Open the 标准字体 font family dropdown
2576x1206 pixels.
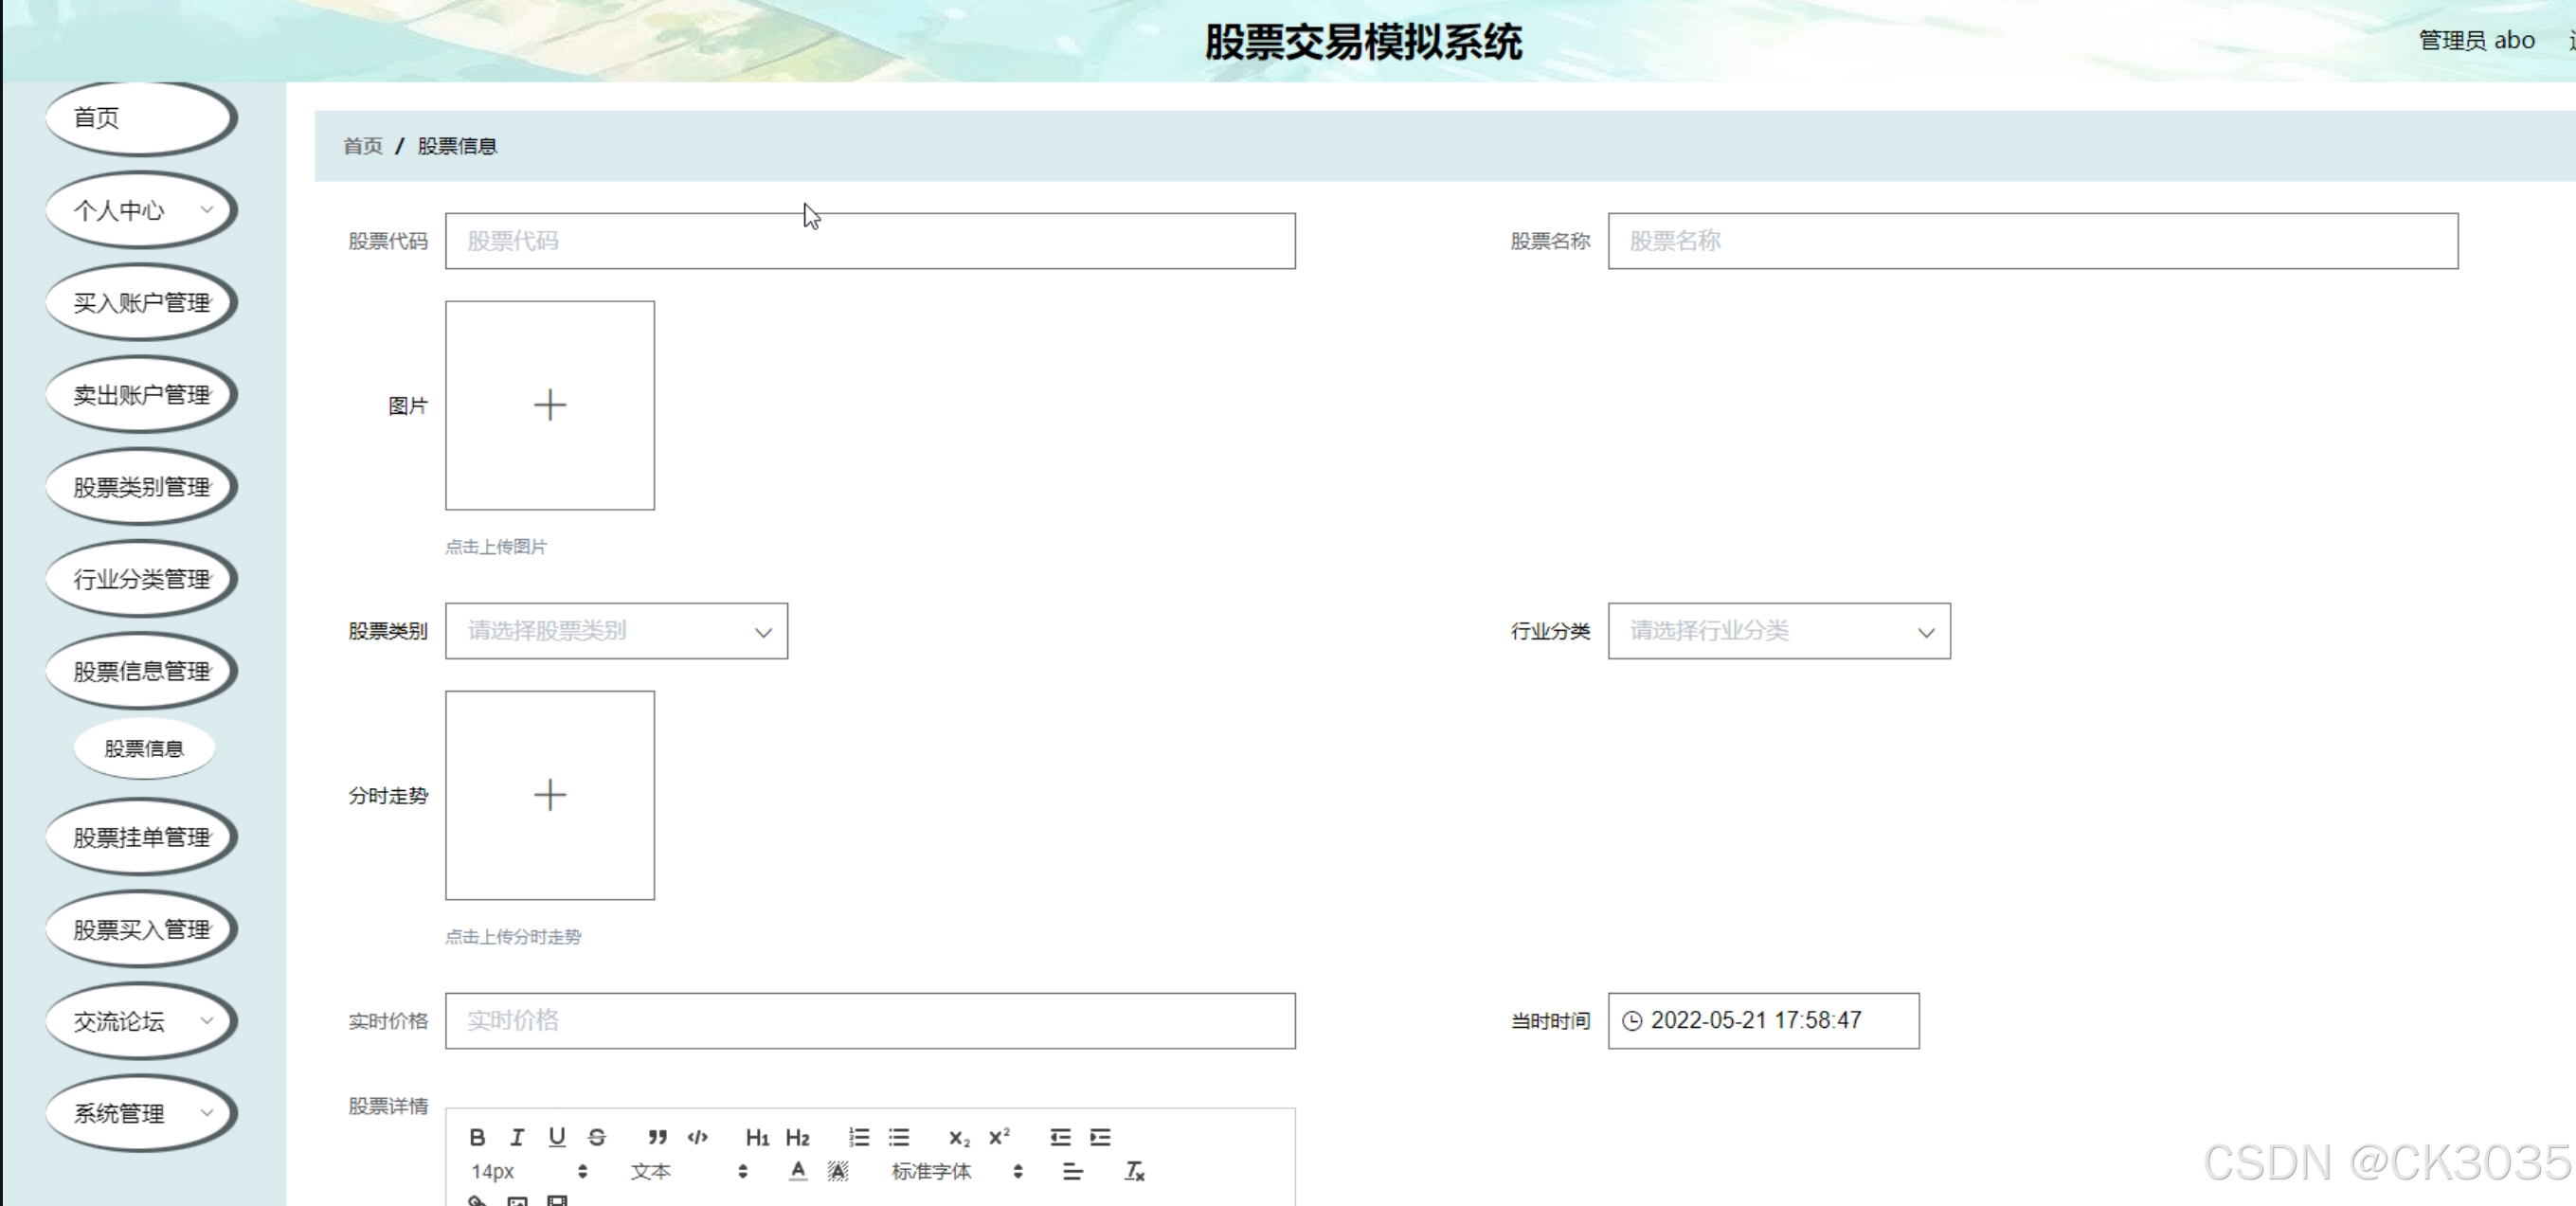[957, 1171]
